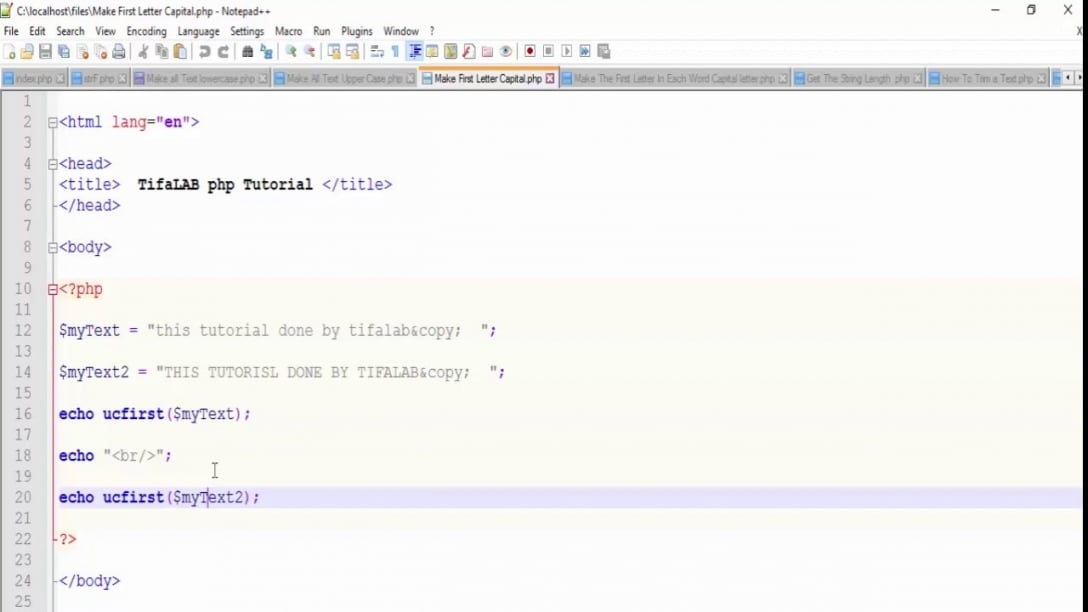
Task: Redo the last undone edit
Action: click(x=223, y=51)
